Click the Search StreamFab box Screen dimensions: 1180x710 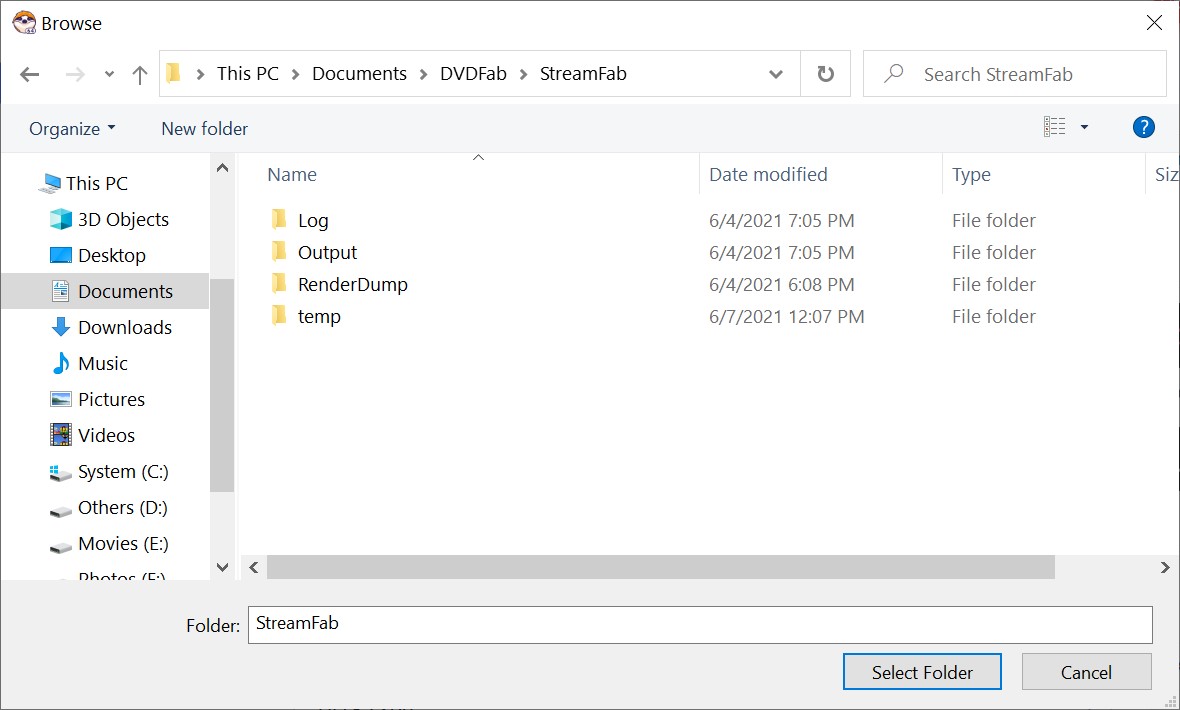[x=1014, y=74]
